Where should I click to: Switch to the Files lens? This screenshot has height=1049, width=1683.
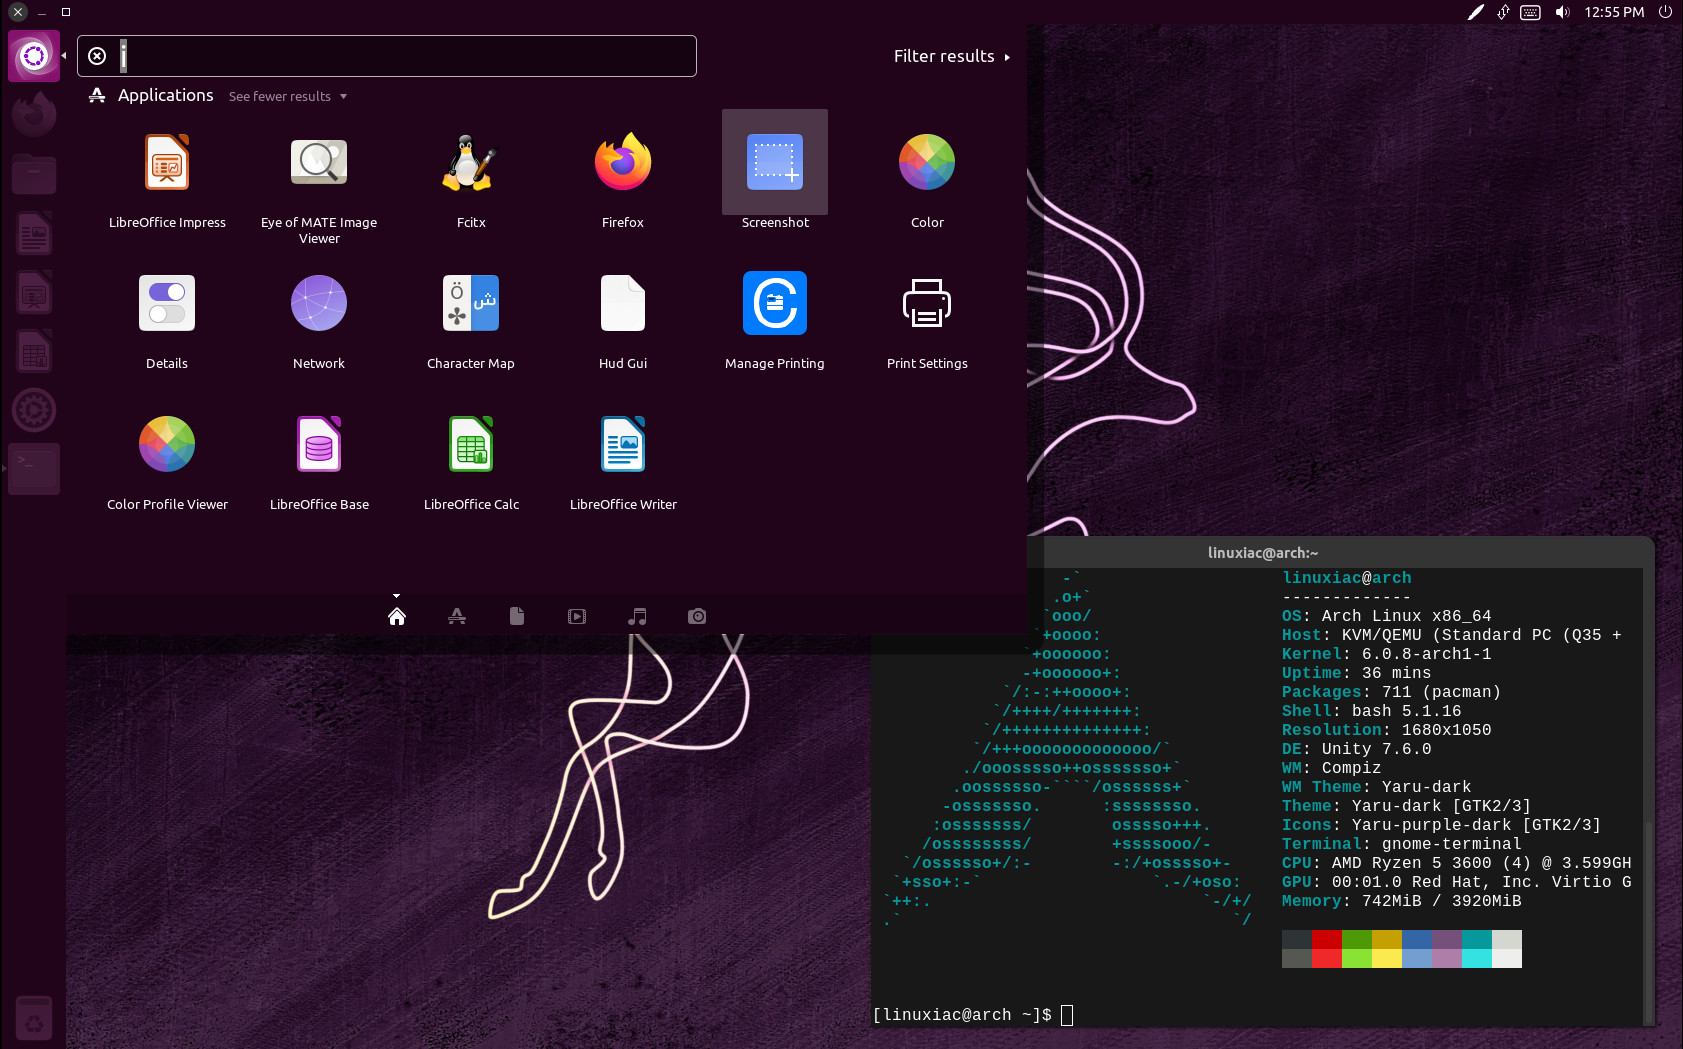(517, 616)
